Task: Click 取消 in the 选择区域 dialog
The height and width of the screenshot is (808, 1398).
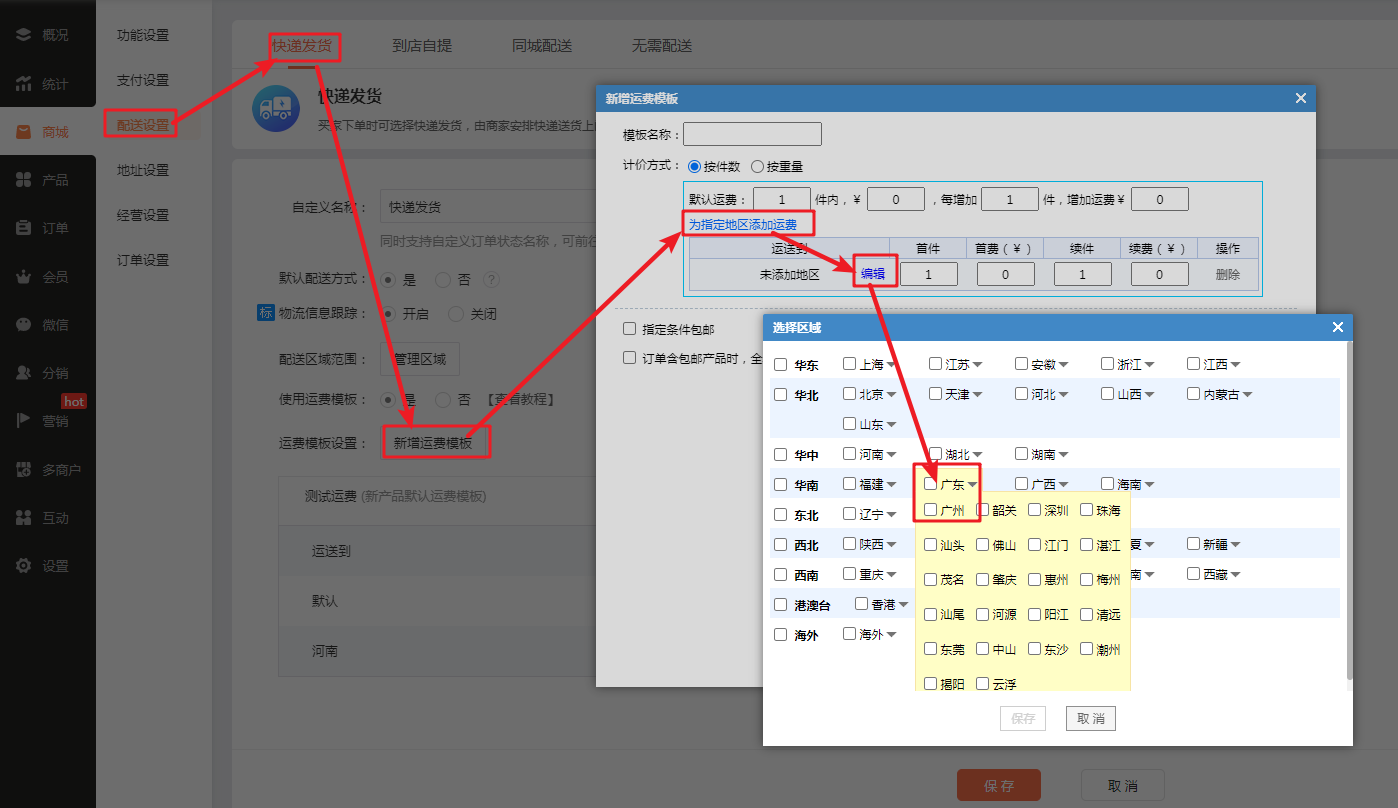Action: (x=1090, y=719)
